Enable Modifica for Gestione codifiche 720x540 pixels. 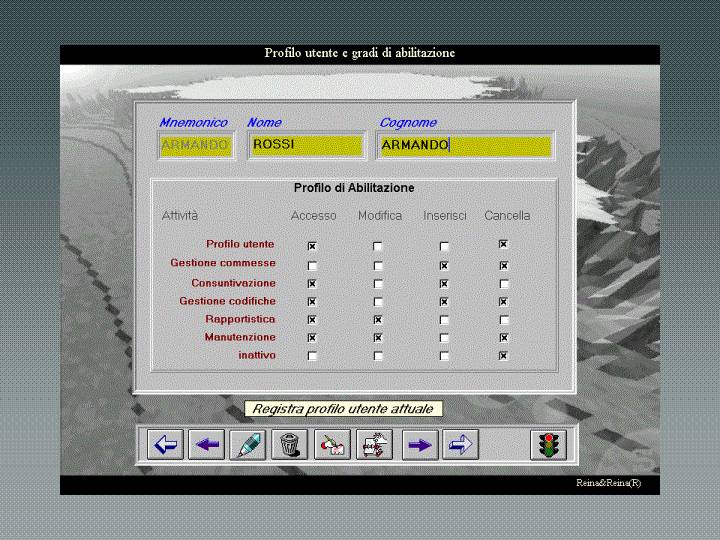pos(377,302)
